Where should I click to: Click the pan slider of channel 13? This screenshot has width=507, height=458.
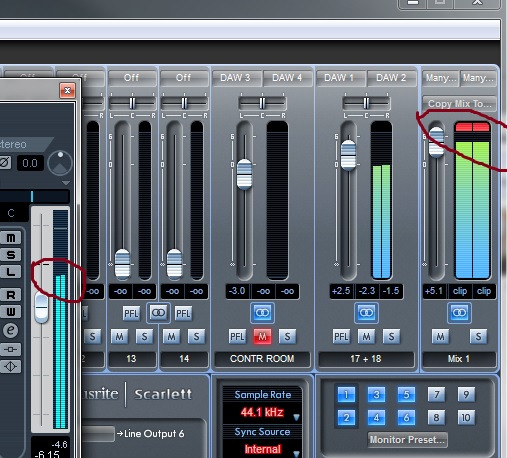tap(132, 103)
